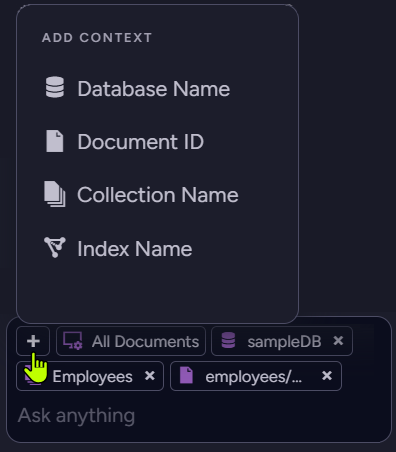396x452 pixels.
Task: Select Document ID menu entry
Action: pos(124,142)
